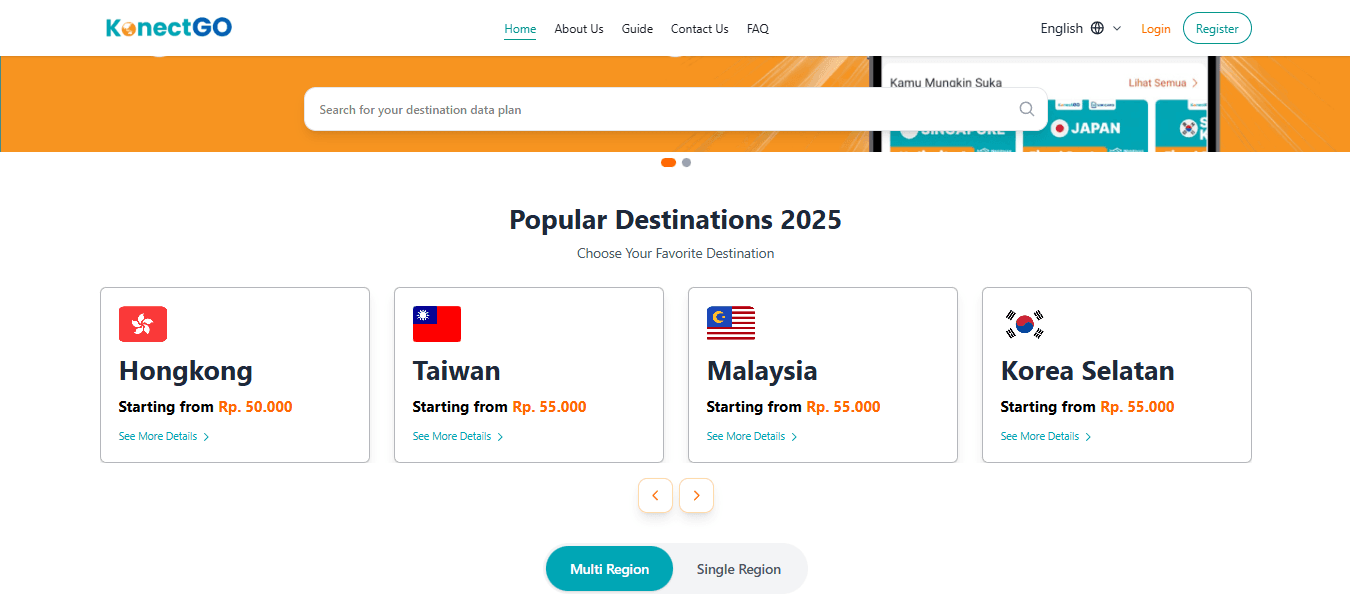
Task: Open the FAQ page from navigation
Action: 757,29
